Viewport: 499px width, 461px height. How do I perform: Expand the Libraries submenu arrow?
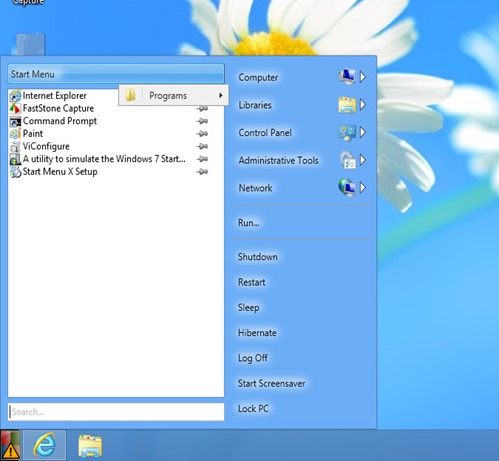(363, 105)
